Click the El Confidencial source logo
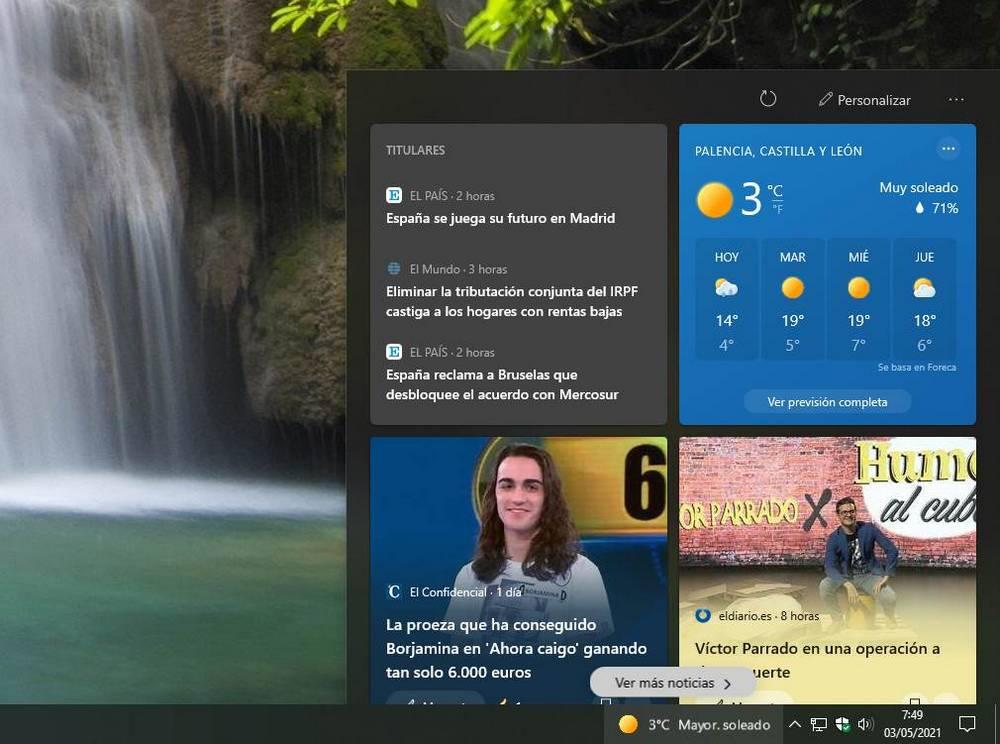 (394, 592)
